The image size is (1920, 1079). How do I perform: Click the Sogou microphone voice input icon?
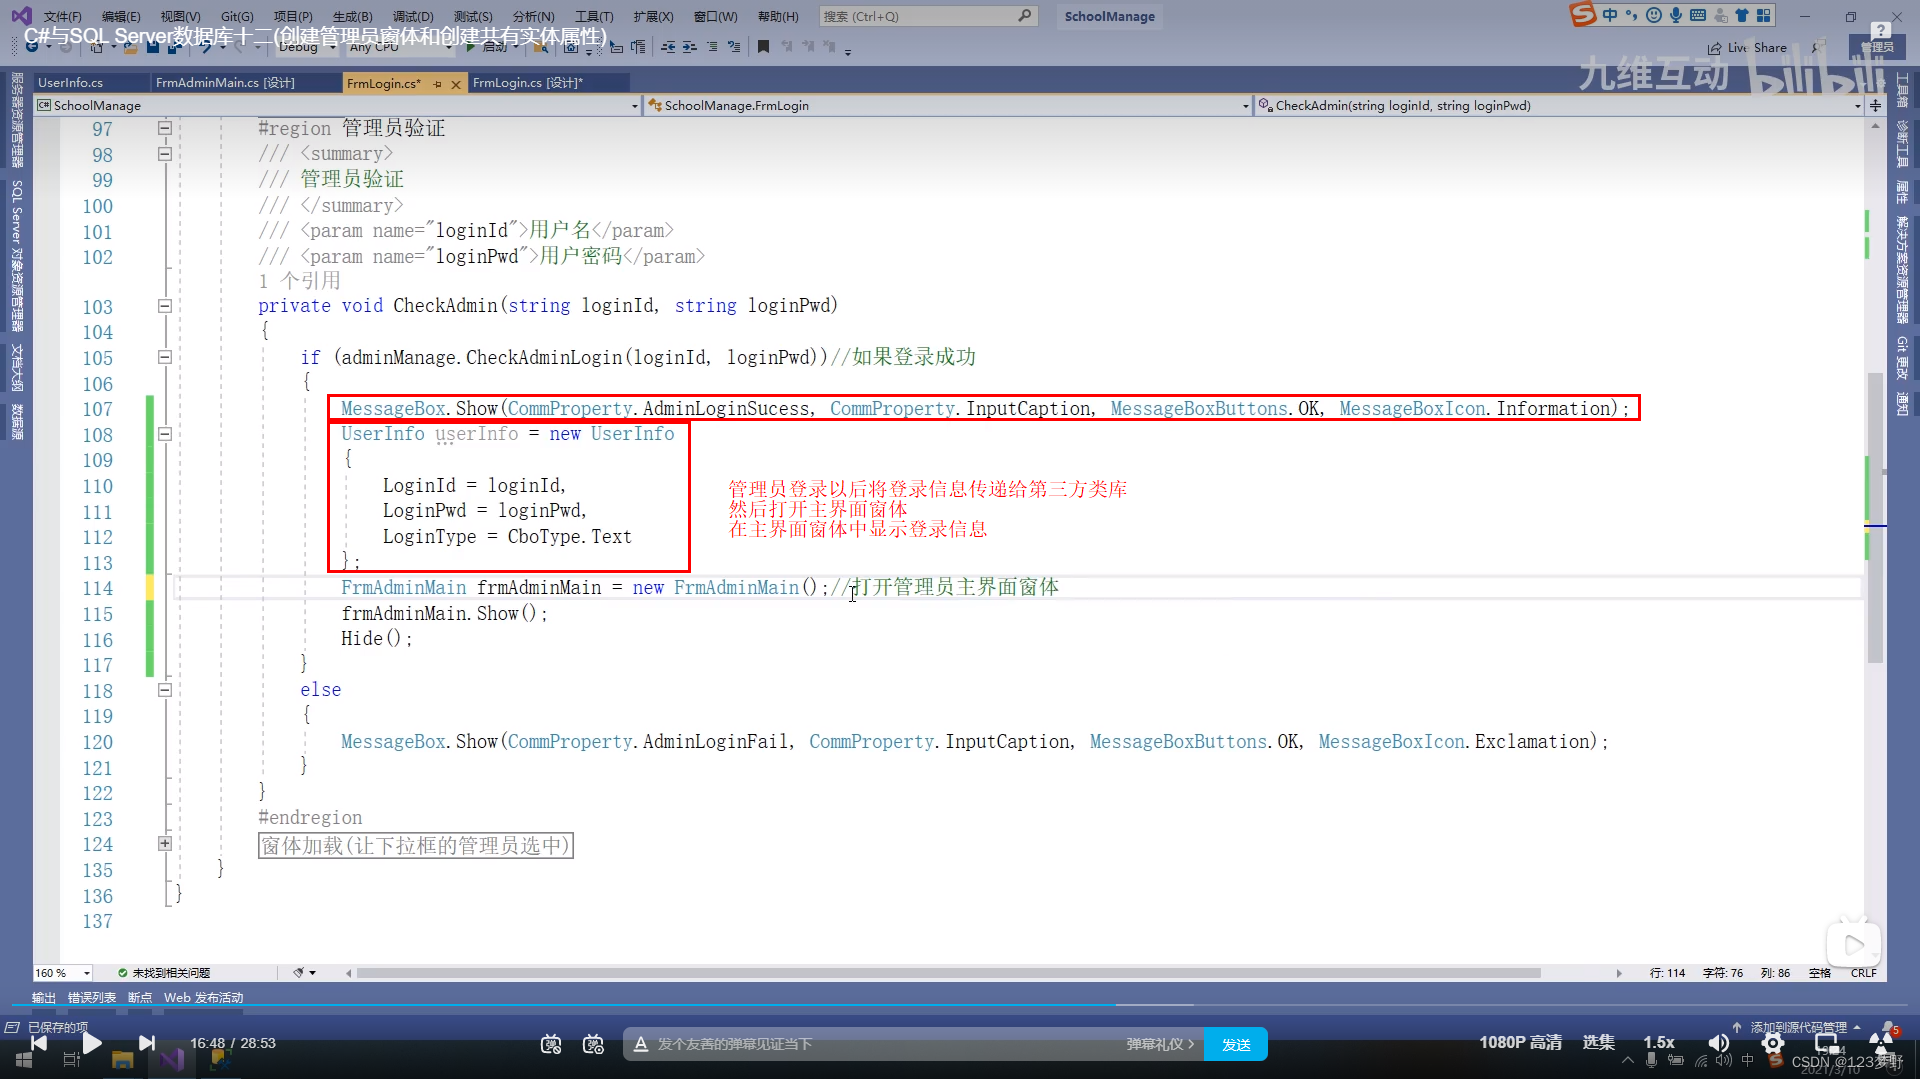[1676, 15]
